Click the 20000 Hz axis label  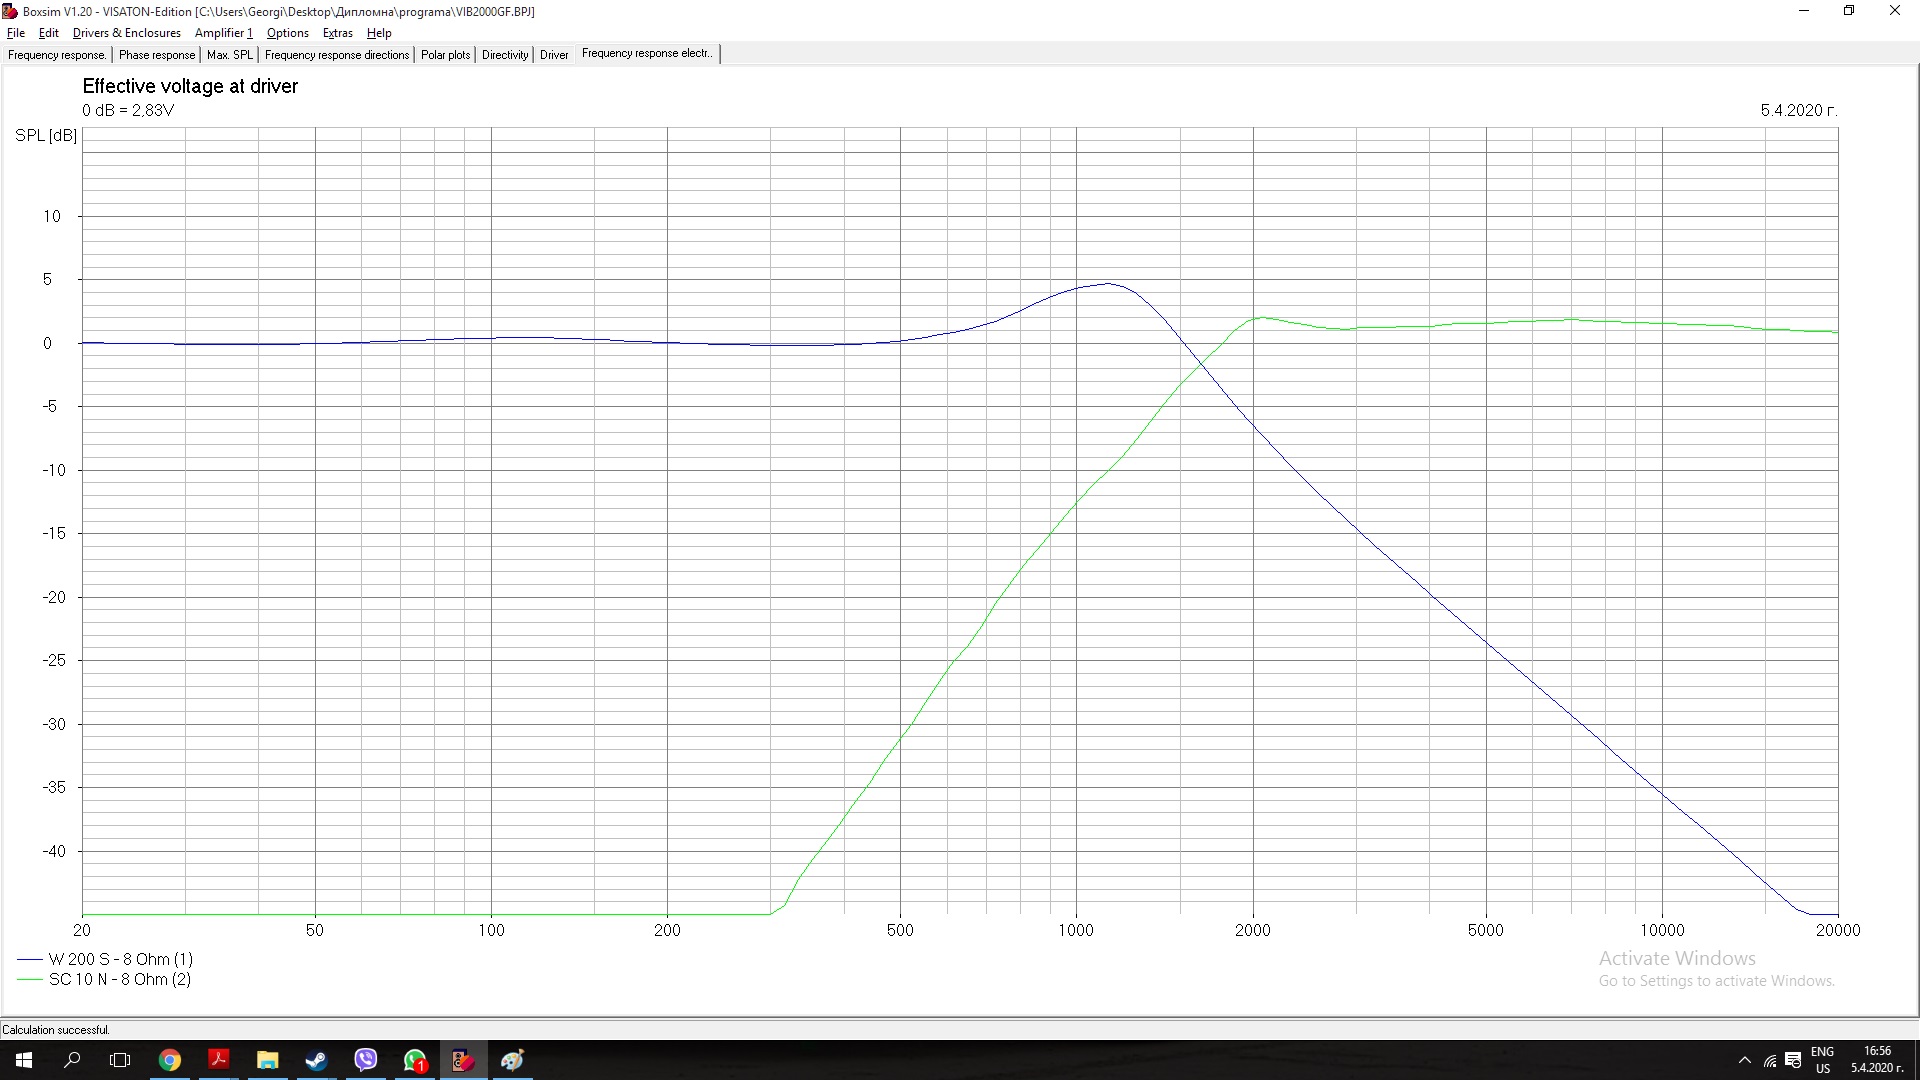(x=1838, y=930)
